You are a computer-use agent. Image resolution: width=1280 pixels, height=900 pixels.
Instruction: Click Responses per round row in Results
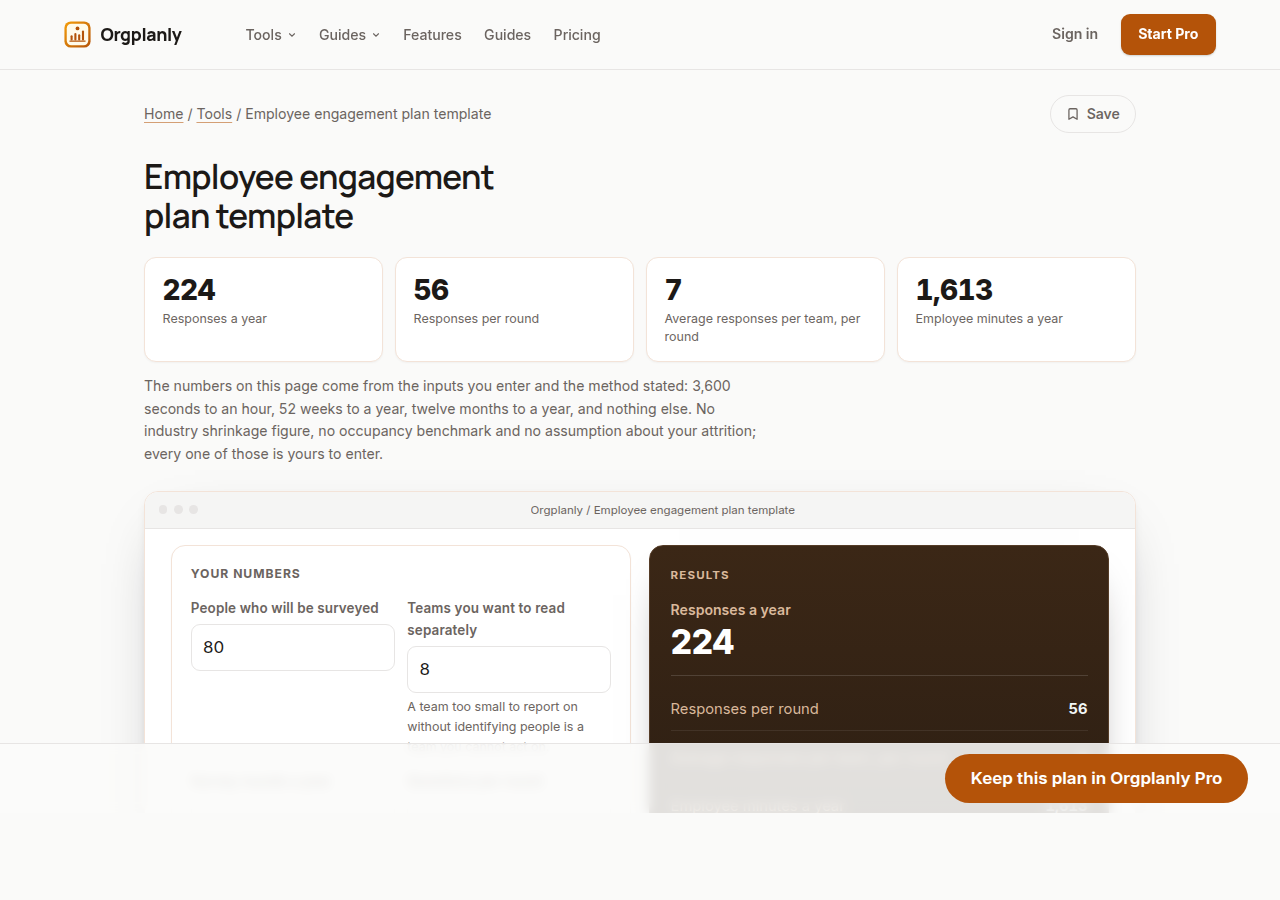pyautogui.click(x=879, y=708)
